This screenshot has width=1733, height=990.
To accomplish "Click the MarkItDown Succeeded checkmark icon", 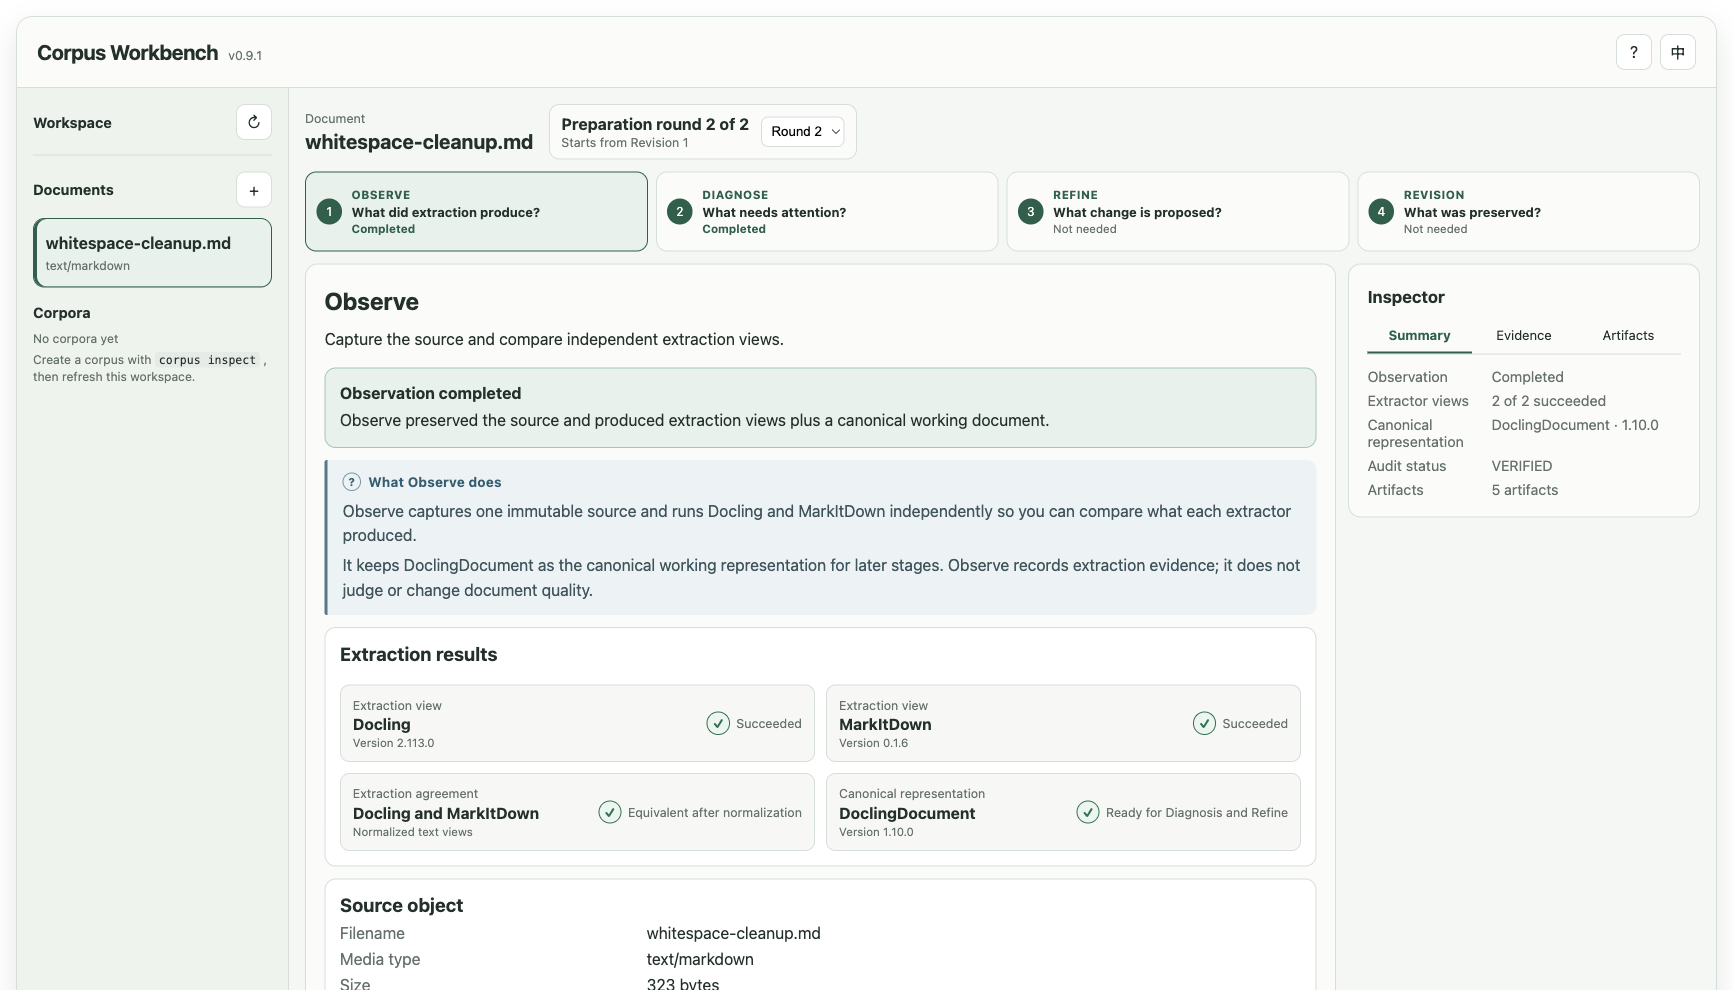I will [x=1204, y=723].
